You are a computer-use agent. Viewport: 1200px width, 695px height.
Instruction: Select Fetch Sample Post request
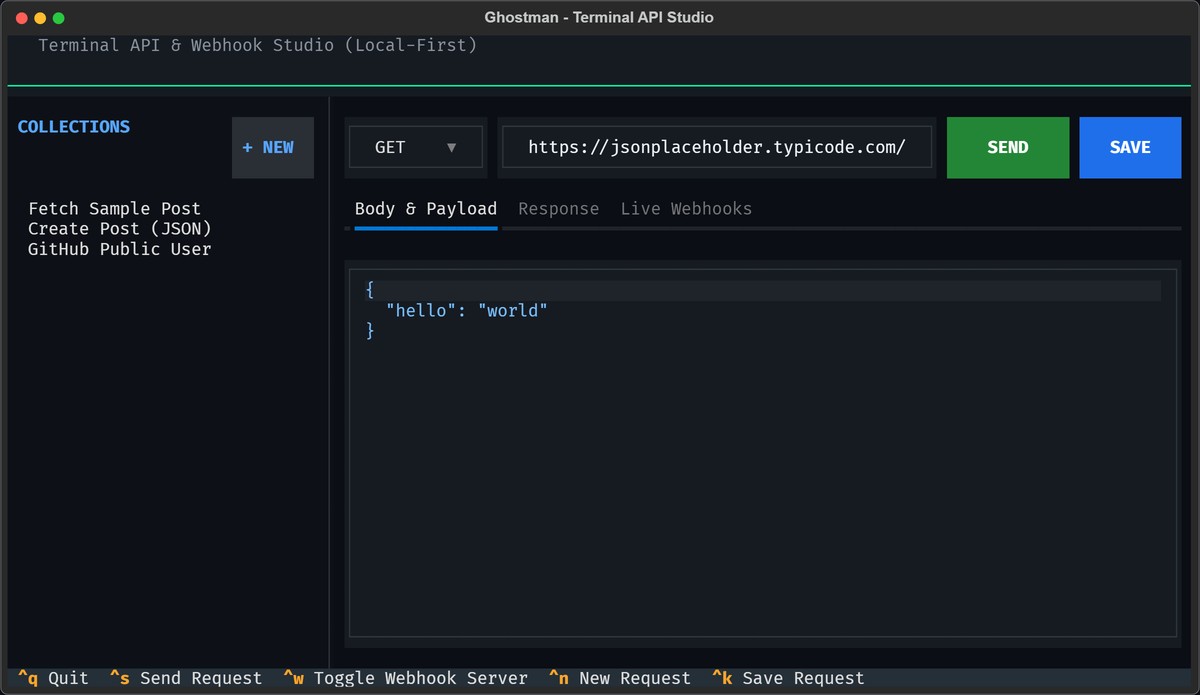[x=115, y=209]
